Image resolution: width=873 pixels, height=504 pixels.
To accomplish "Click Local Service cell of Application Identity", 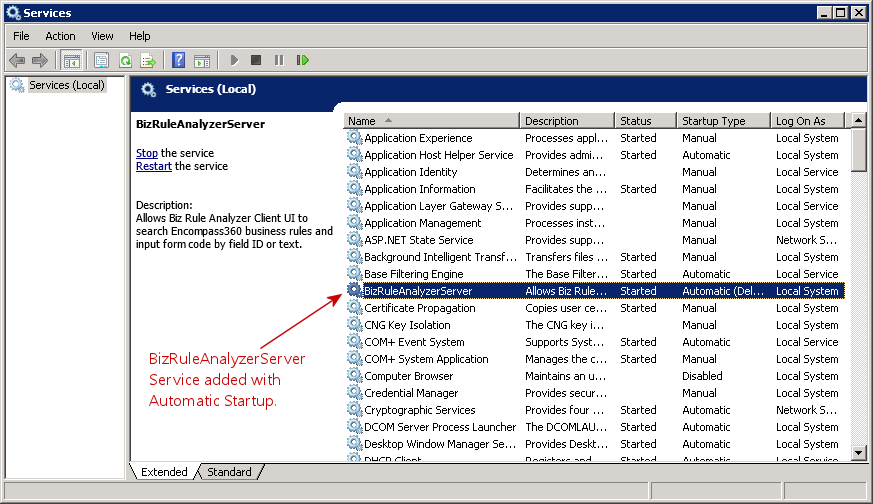I will (807, 172).
